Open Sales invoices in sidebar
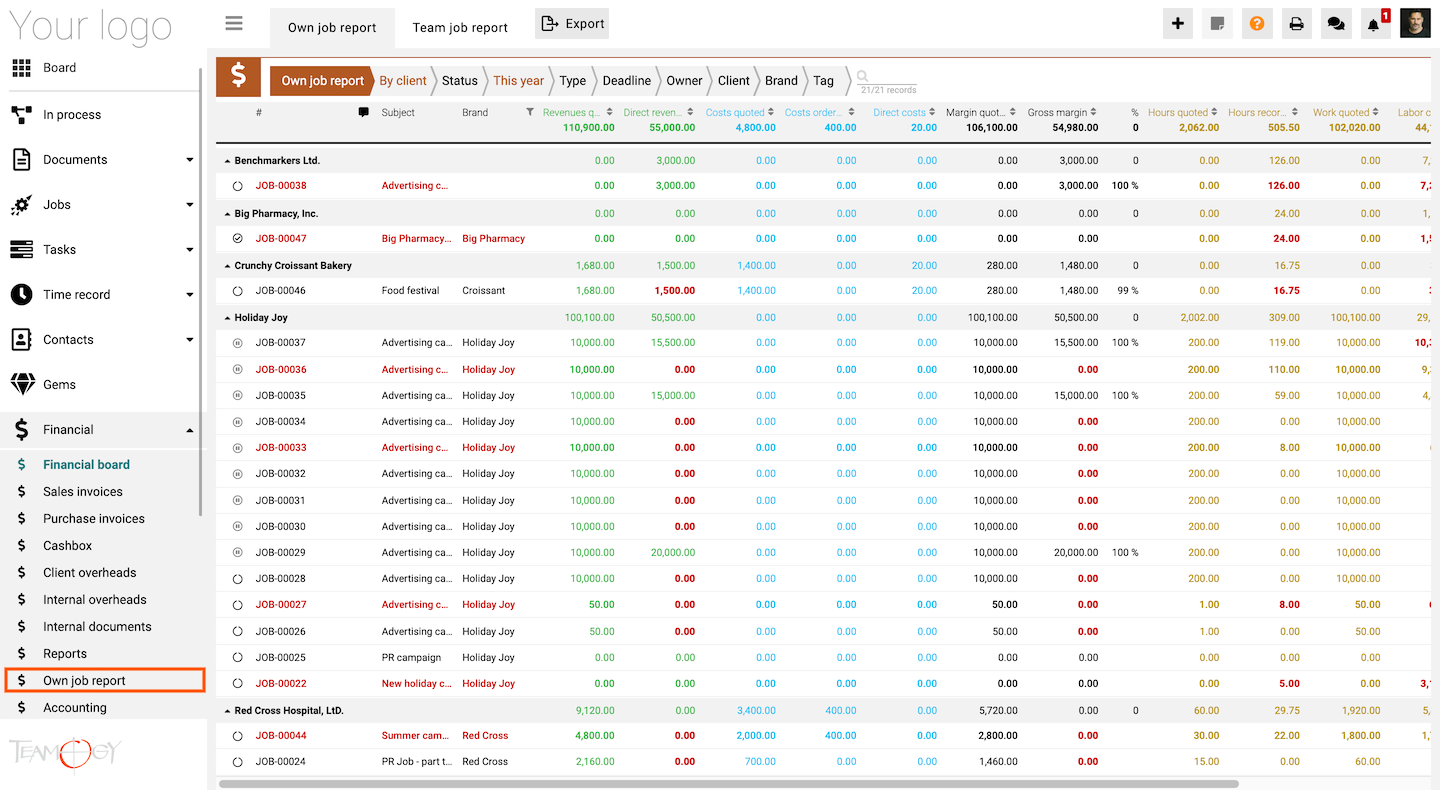This screenshot has width=1440, height=790. 83,492
